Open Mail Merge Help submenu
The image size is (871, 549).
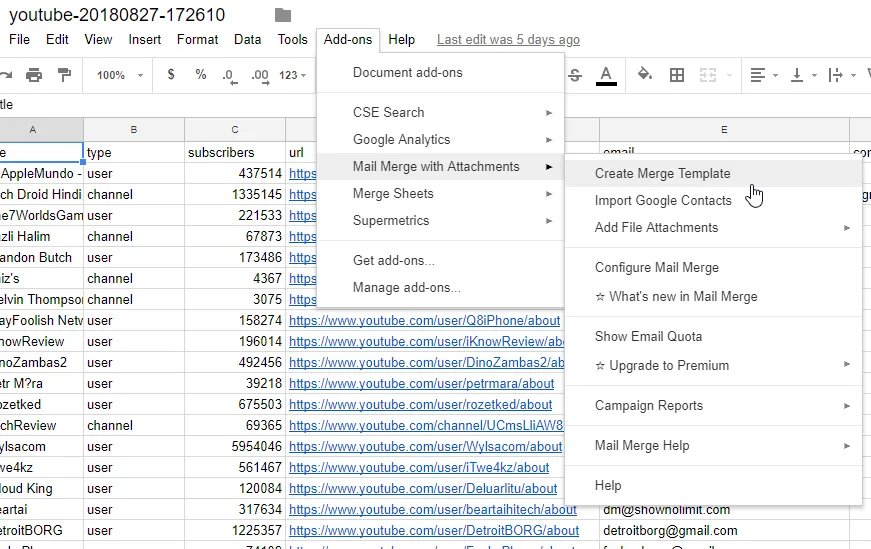point(714,446)
